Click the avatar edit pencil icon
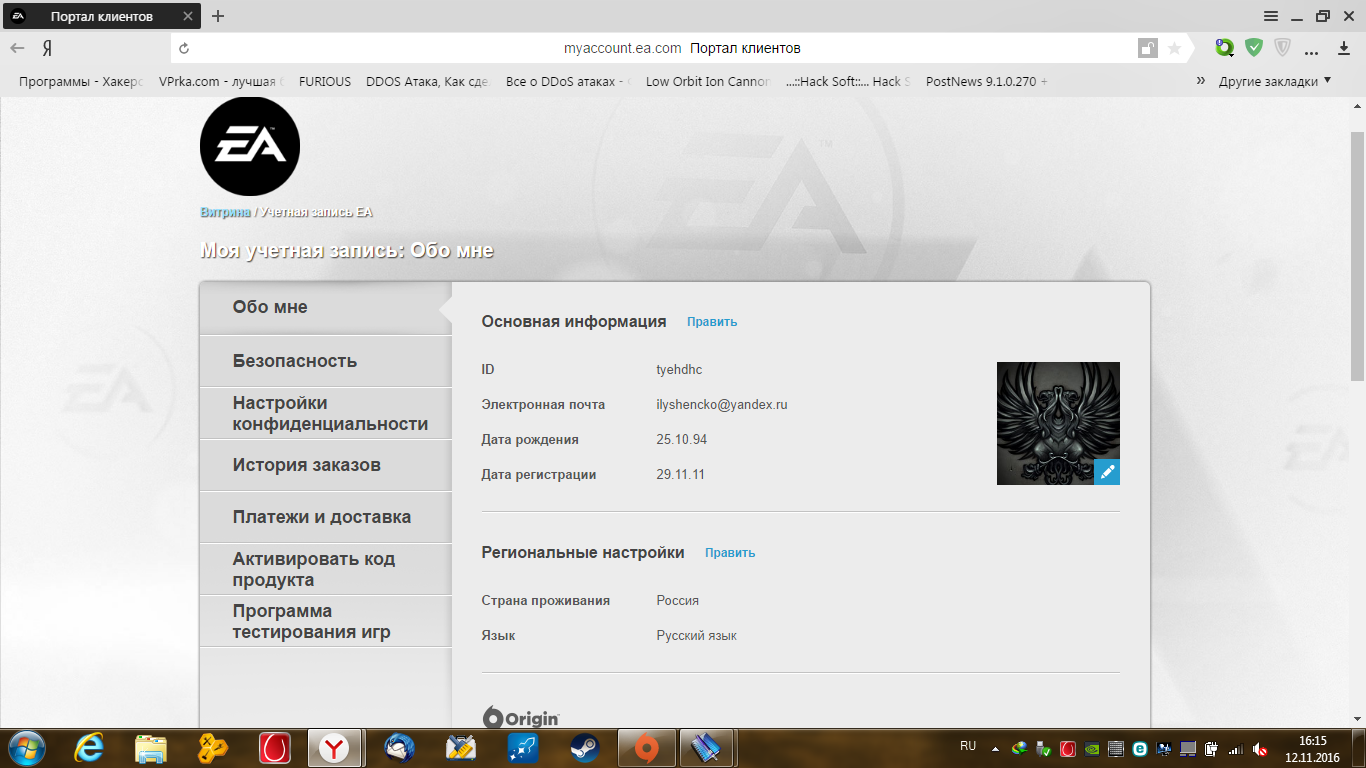Screen dimensions: 1366x768 1107,472
